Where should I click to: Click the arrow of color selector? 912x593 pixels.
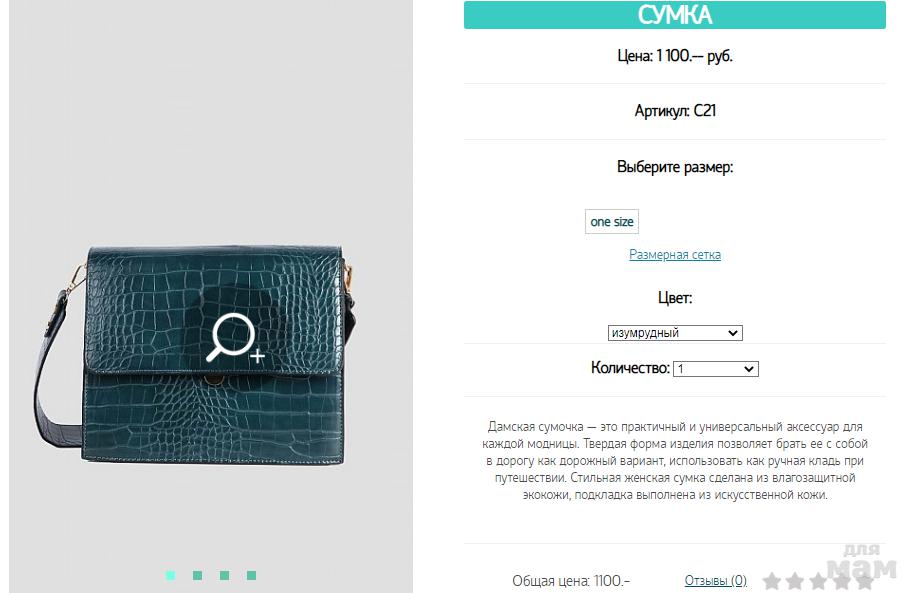[733, 333]
